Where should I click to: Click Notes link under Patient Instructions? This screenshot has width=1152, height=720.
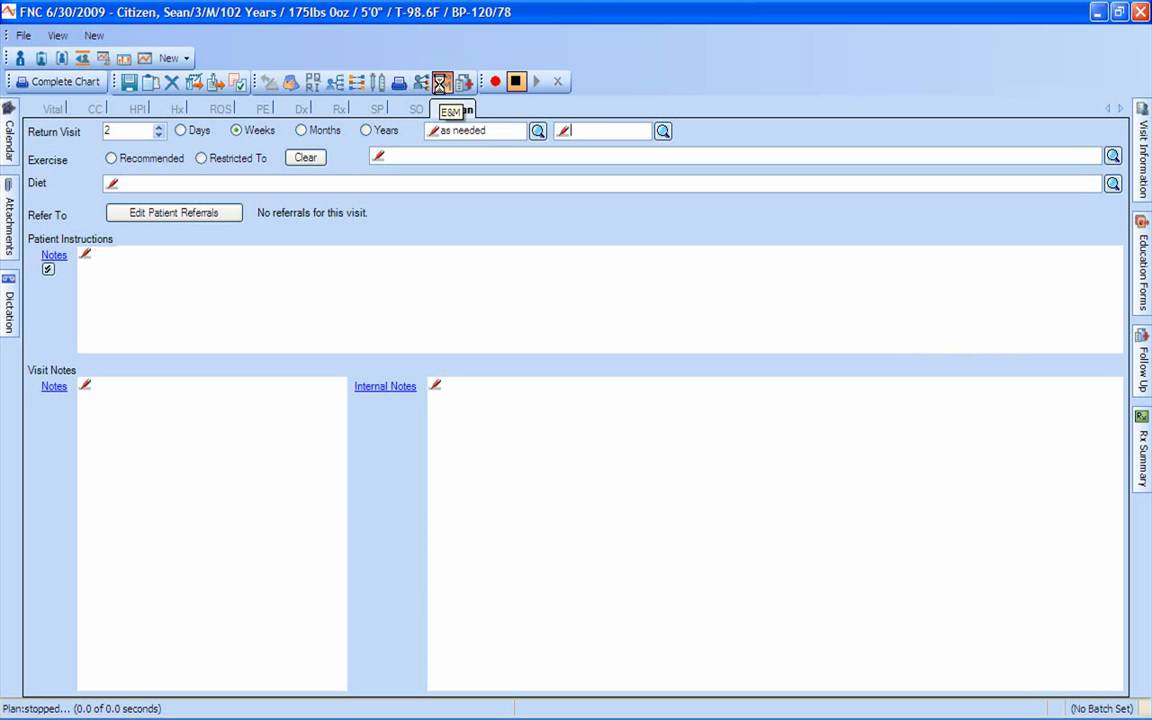coord(54,255)
